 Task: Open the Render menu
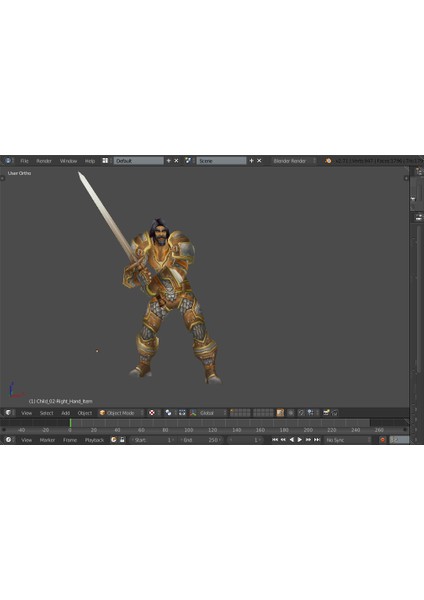pos(44,161)
